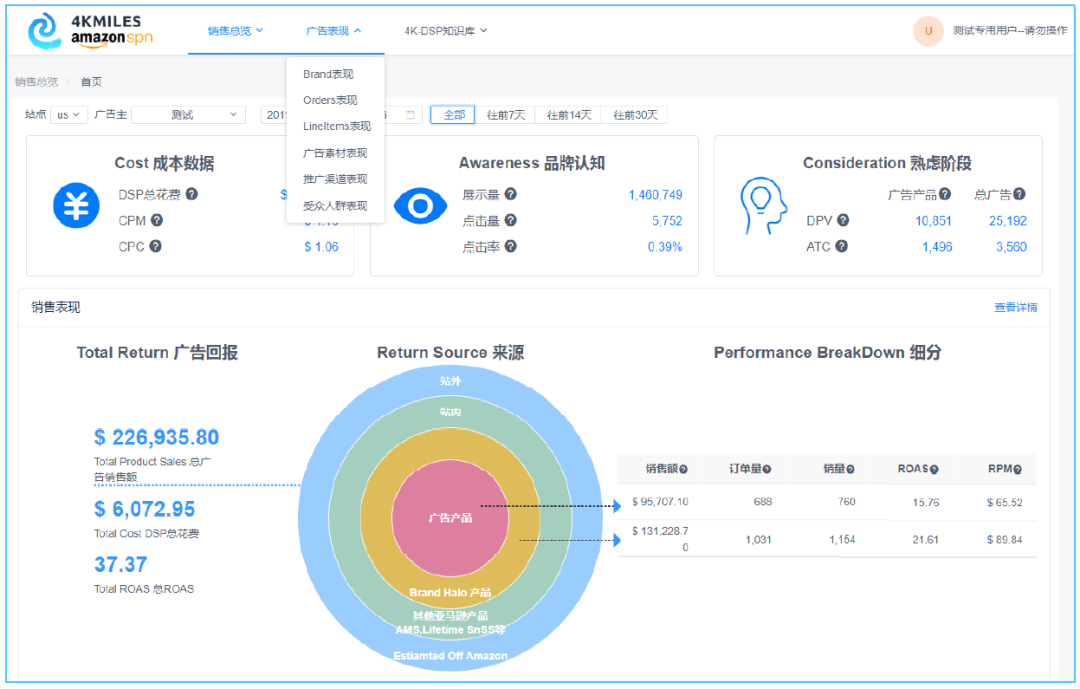Click the 4KMILES Amazon SPN logo
The width and height of the screenshot is (1080, 689).
click(90, 31)
